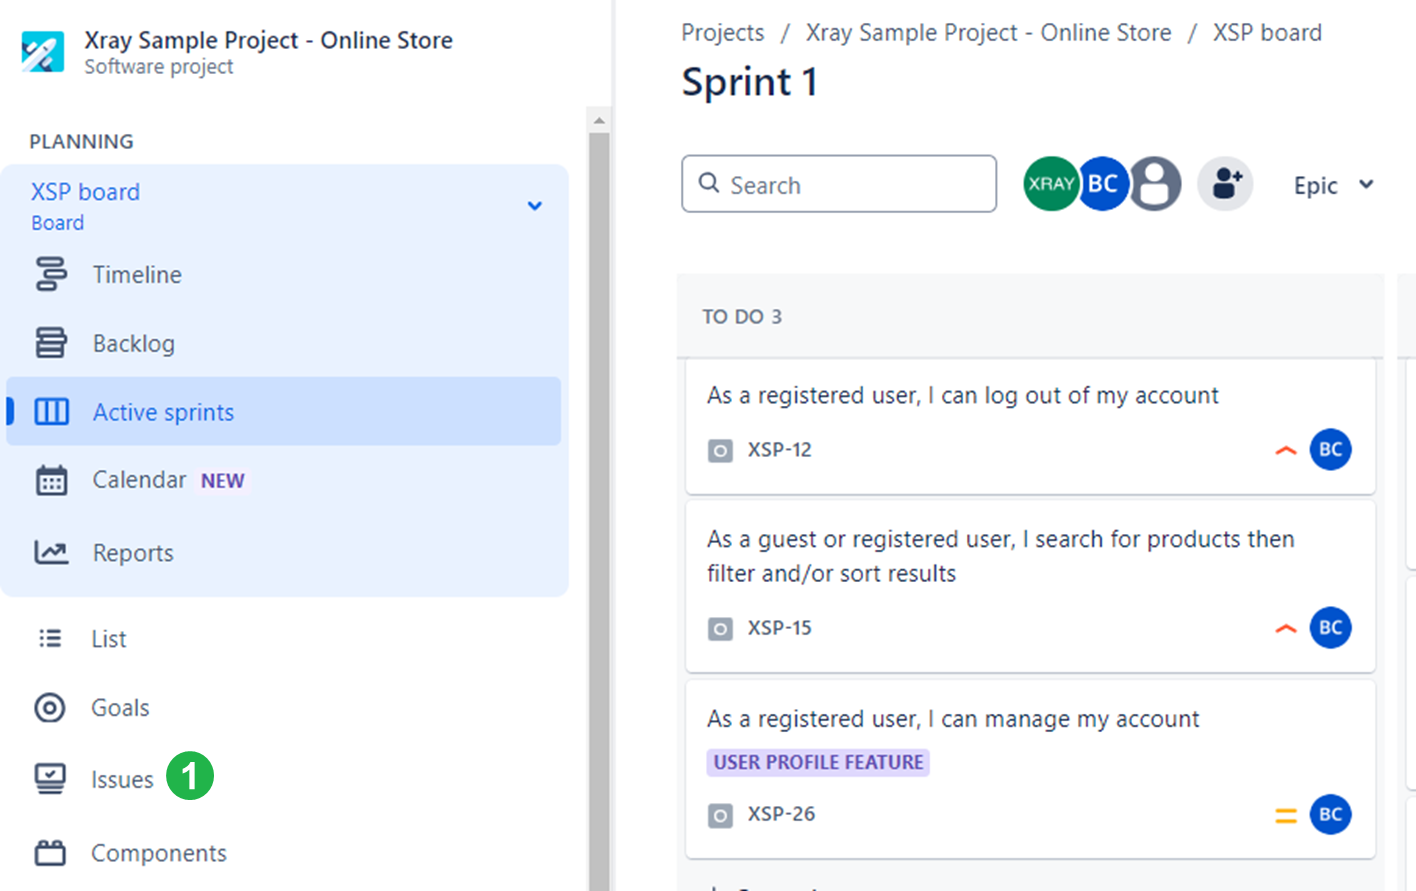This screenshot has height=891, width=1416.
Task: Click the NEW badge next to Calendar
Action: click(223, 481)
